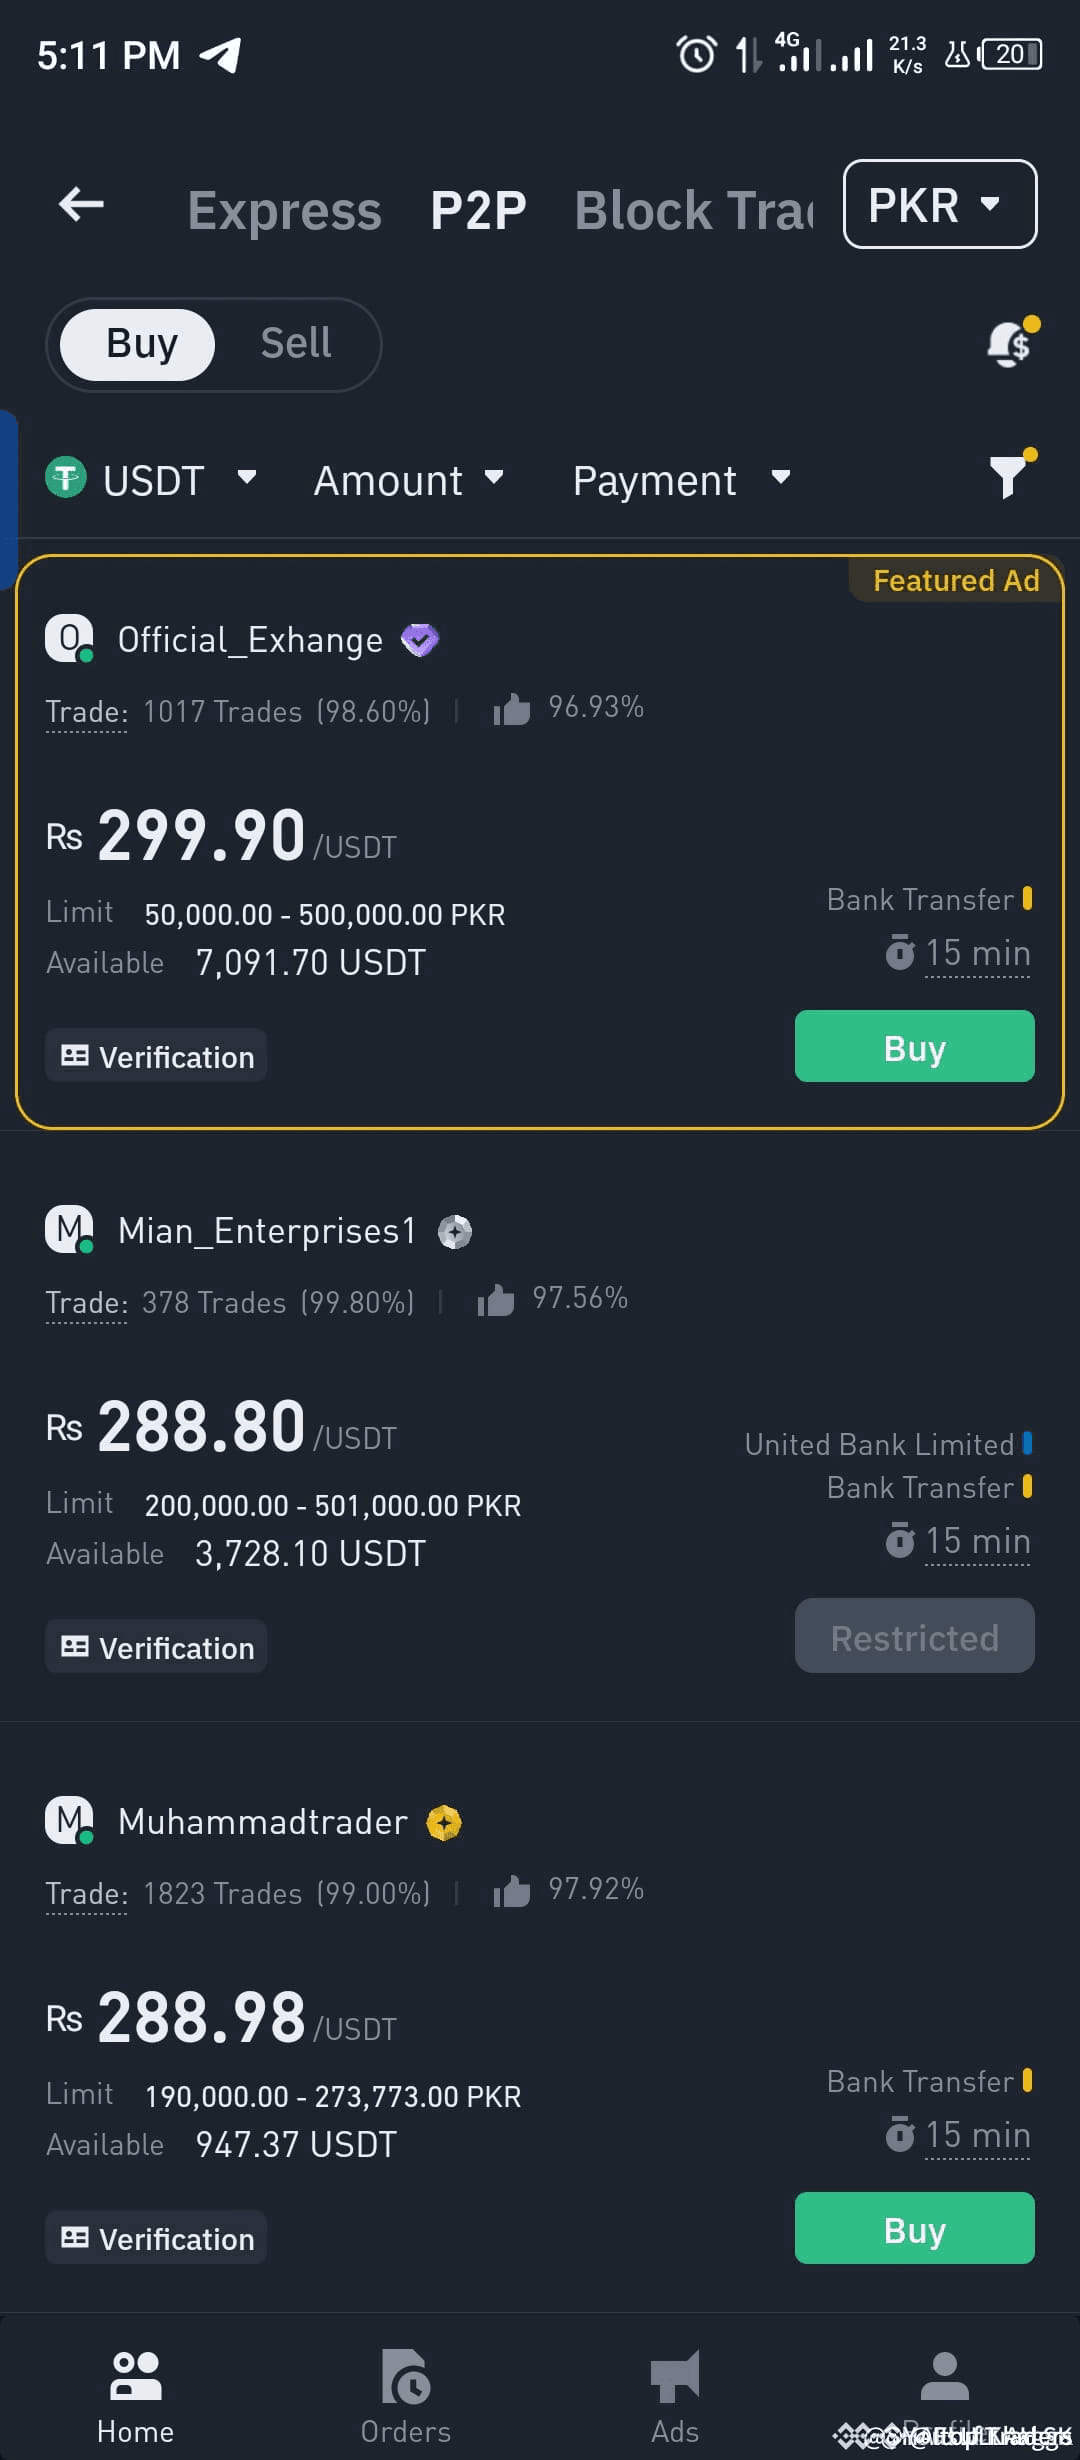The width and height of the screenshot is (1080, 2460).
Task: Tap the Ads icon in bottom bar
Action: [x=674, y=2390]
